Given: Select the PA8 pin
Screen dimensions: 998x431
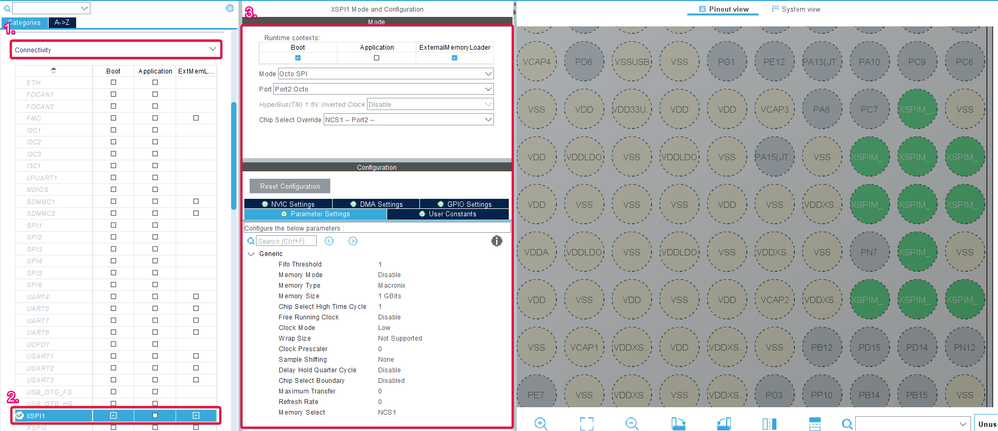Looking at the screenshot, I should pos(821,110).
